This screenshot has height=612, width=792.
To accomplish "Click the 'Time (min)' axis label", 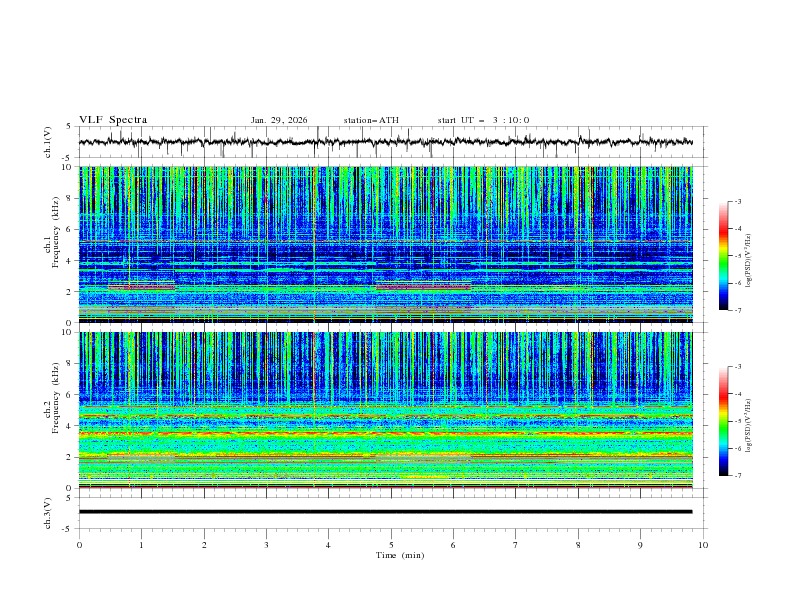I will (400, 555).
